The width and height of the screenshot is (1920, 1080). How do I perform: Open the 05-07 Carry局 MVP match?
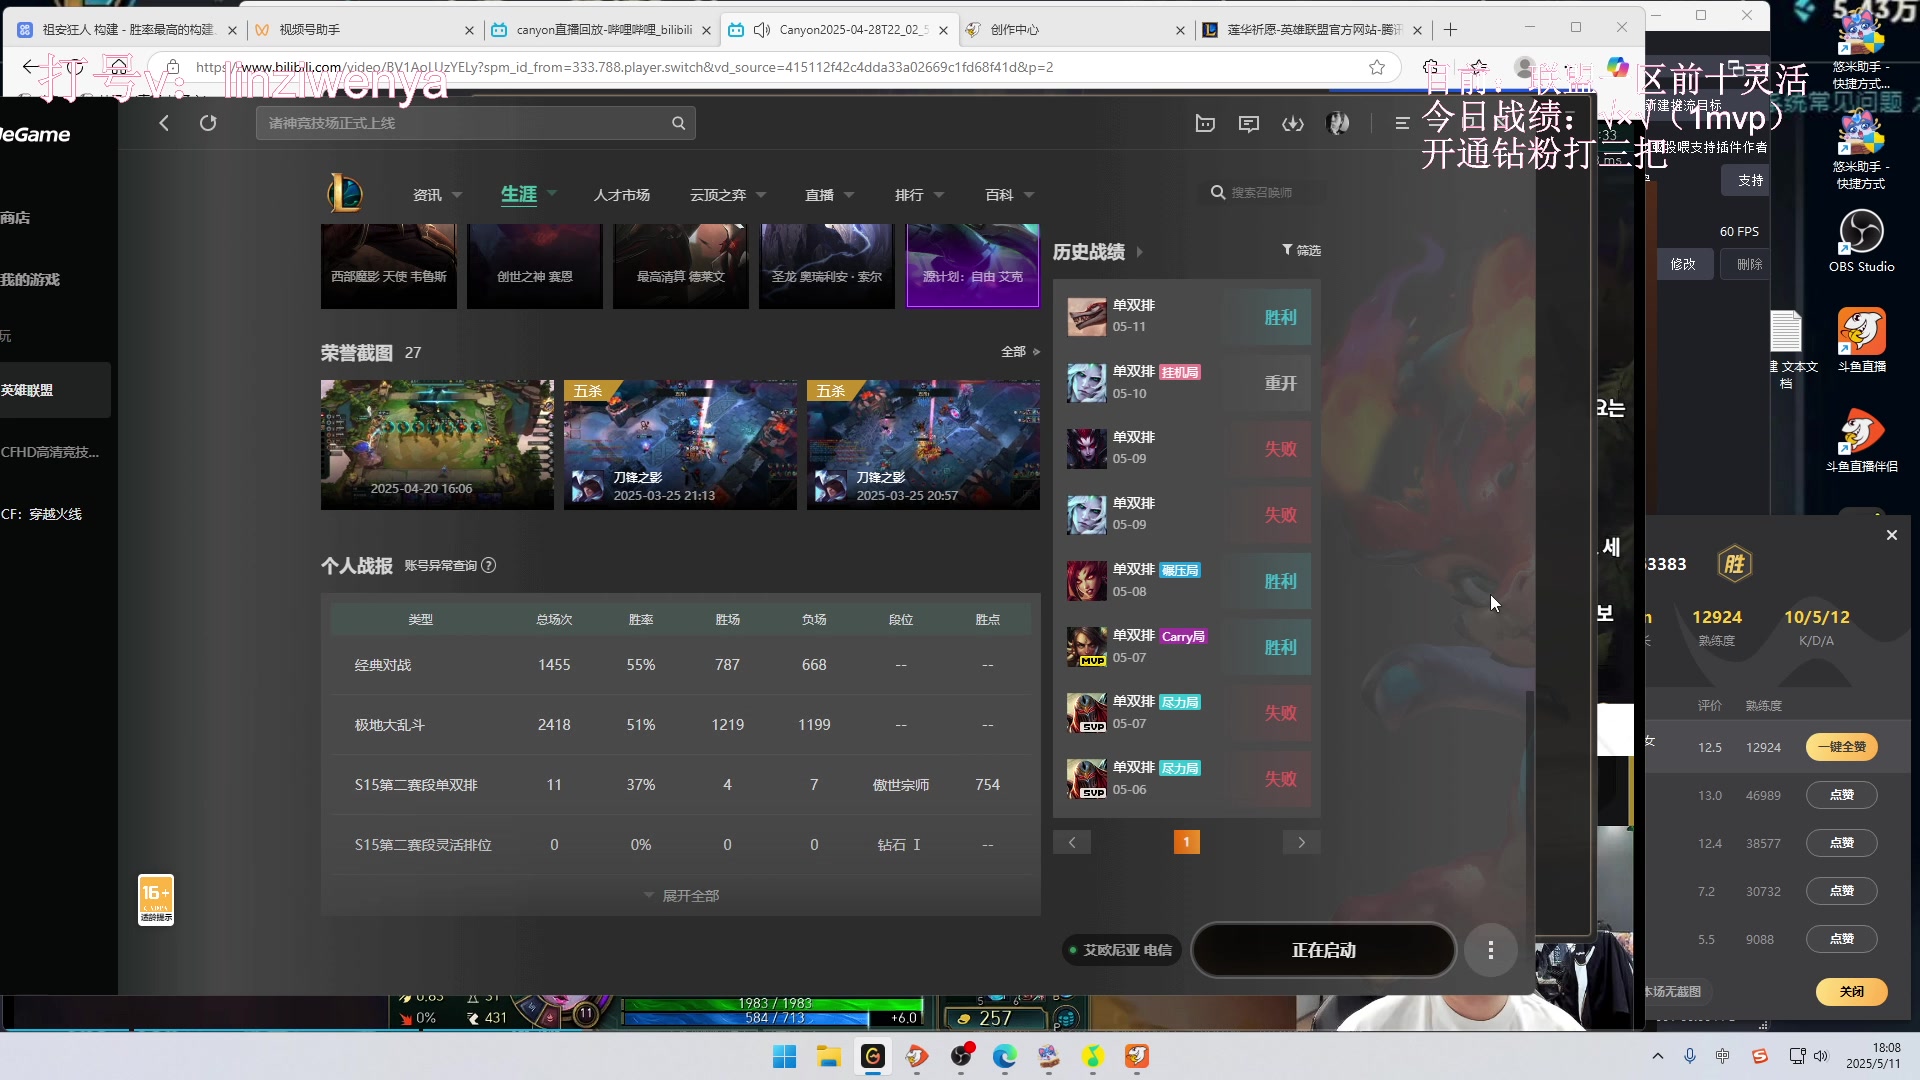(x=1186, y=646)
